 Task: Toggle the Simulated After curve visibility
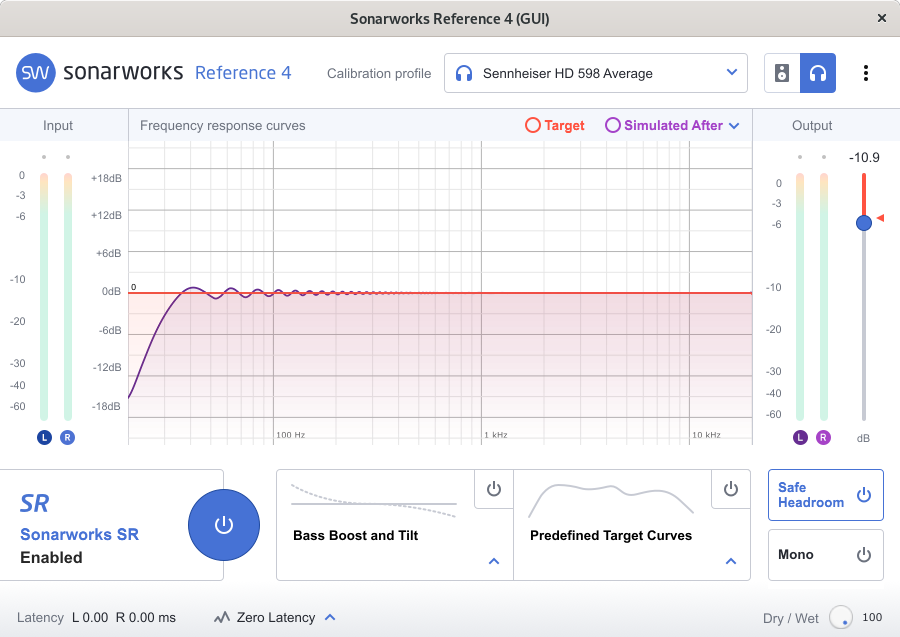(x=664, y=125)
